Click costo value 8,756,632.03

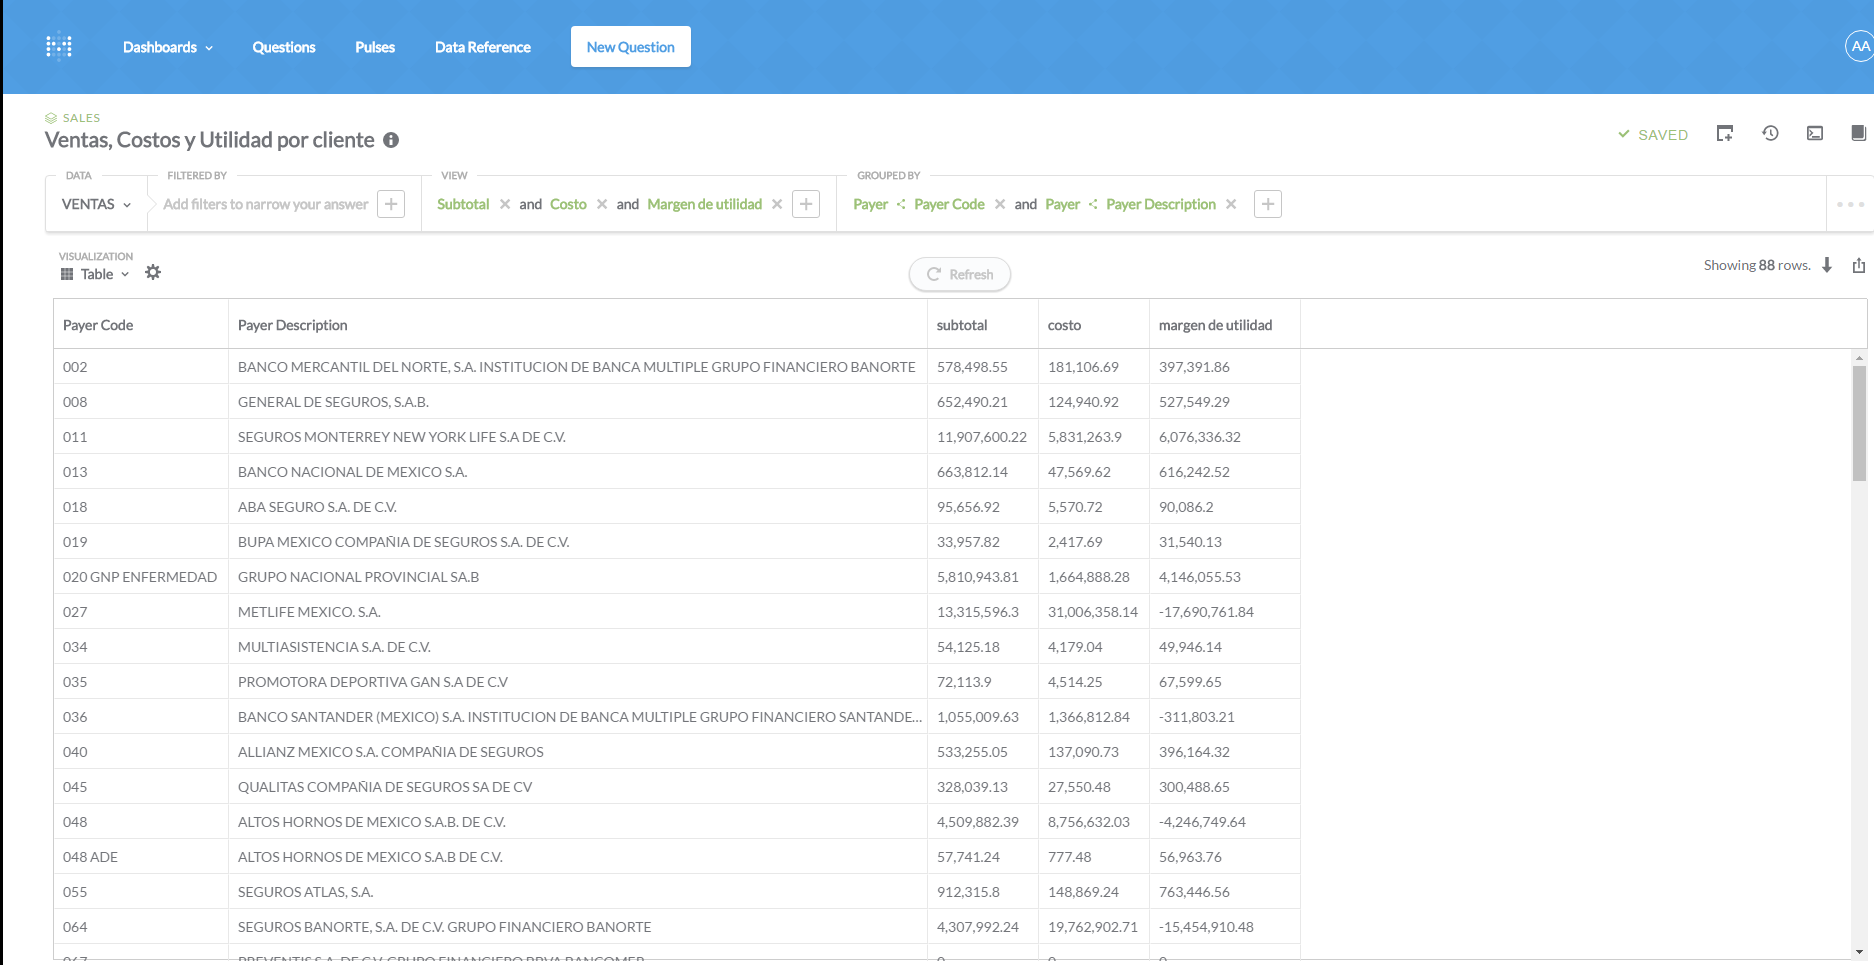[x=1094, y=822]
